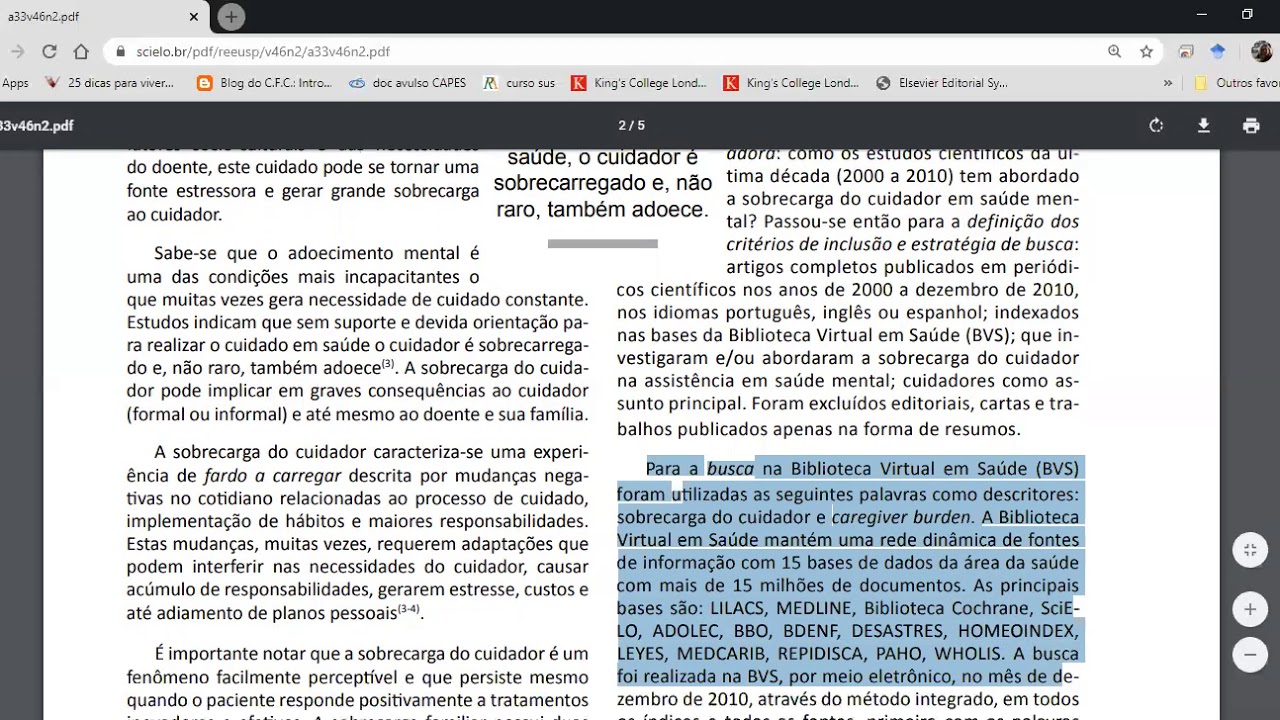Image resolution: width=1280 pixels, height=720 pixels.
Task: Restore down the browser window
Action: coord(1247,15)
